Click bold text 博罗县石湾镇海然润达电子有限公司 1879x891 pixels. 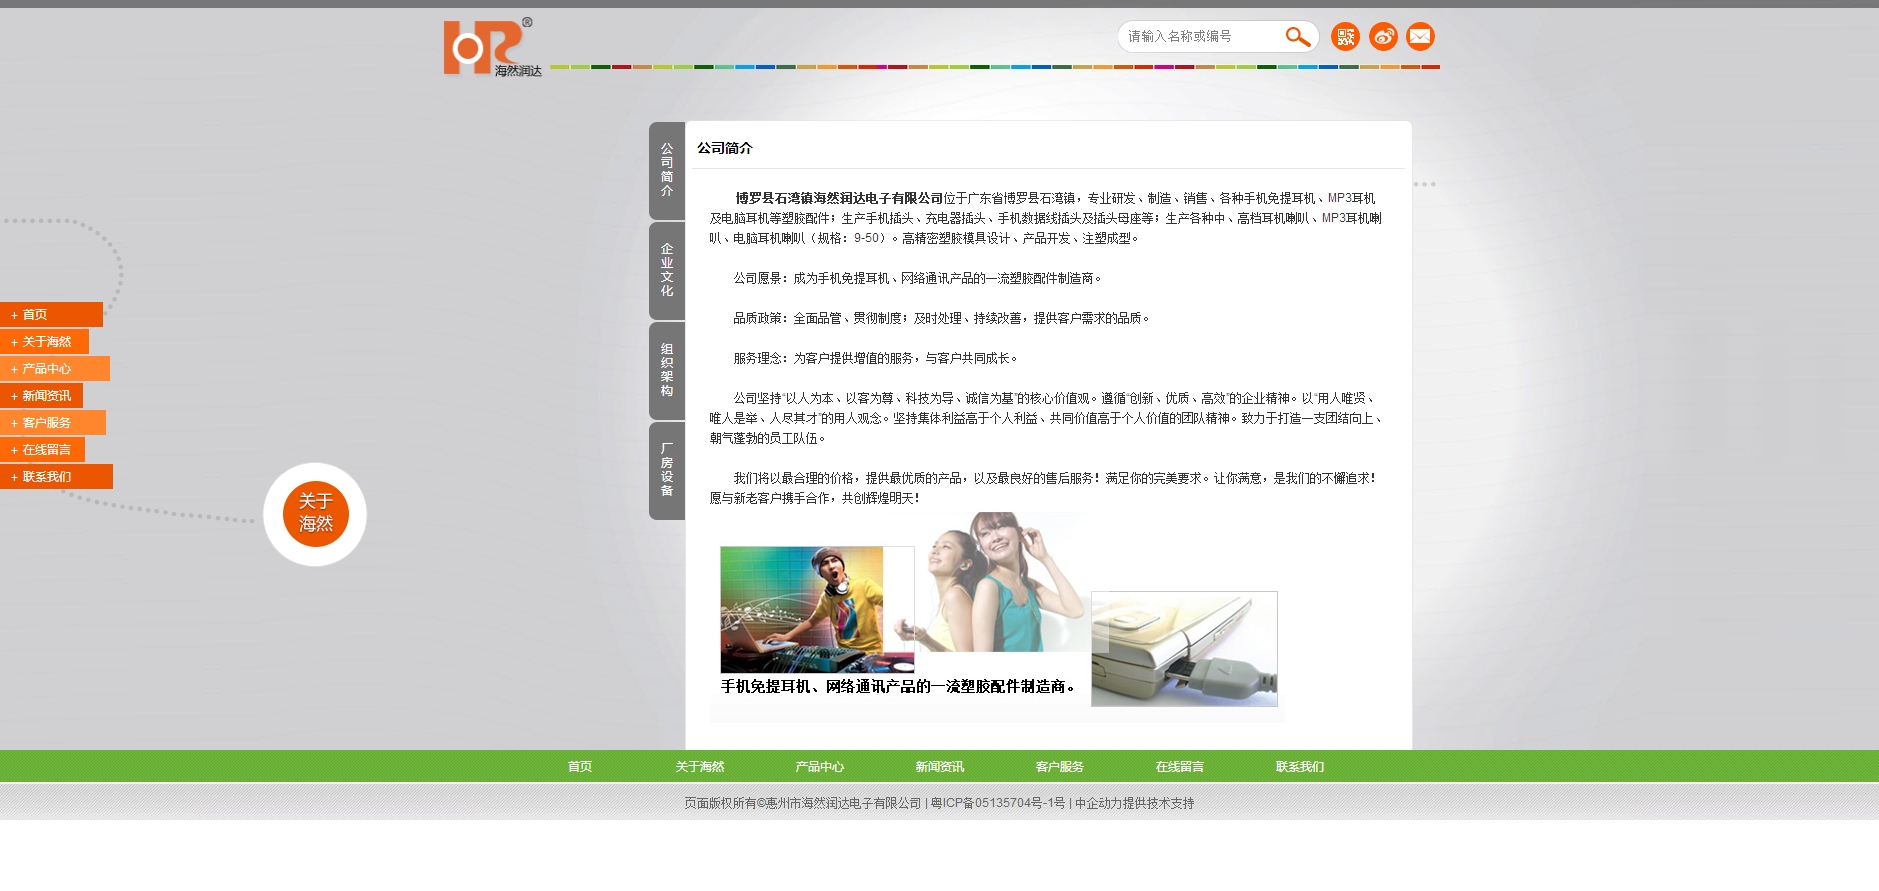pyautogui.click(x=839, y=198)
